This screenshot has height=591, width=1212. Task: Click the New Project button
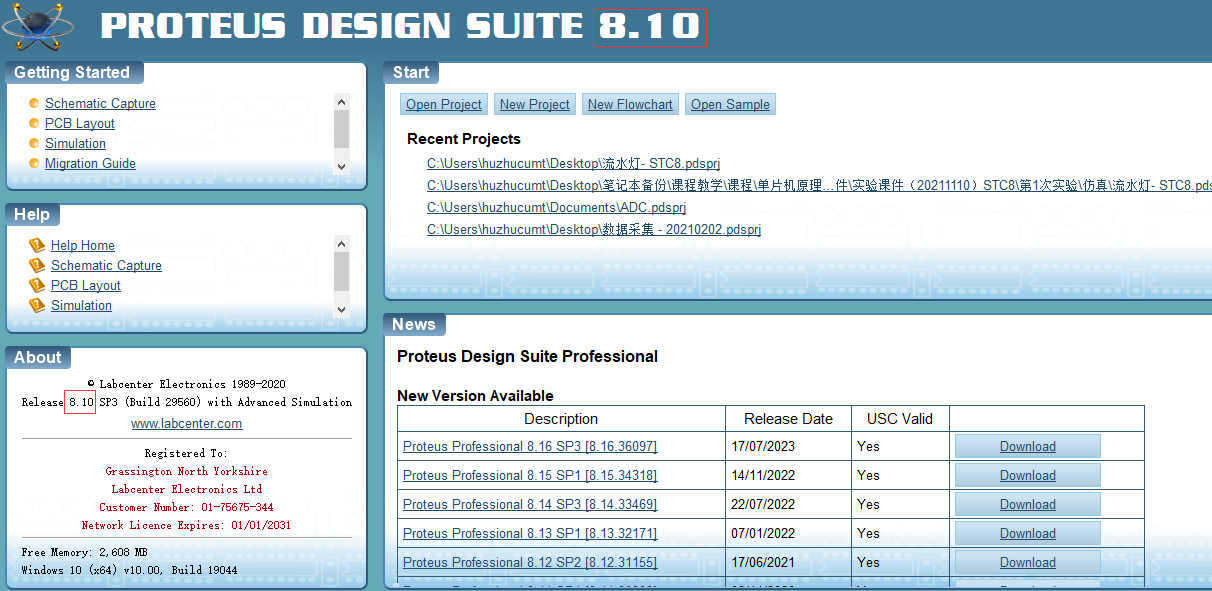535,104
